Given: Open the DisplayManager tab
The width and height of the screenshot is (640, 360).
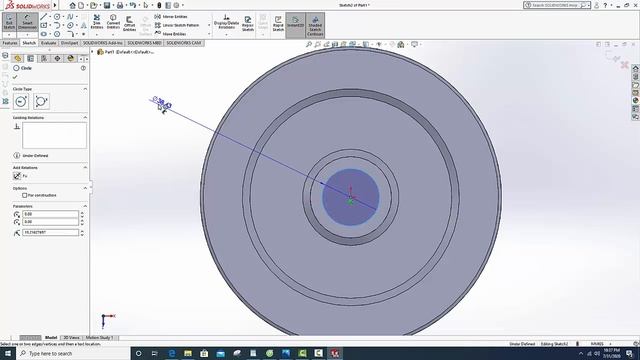Looking at the screenshot, I should point(71,59).
